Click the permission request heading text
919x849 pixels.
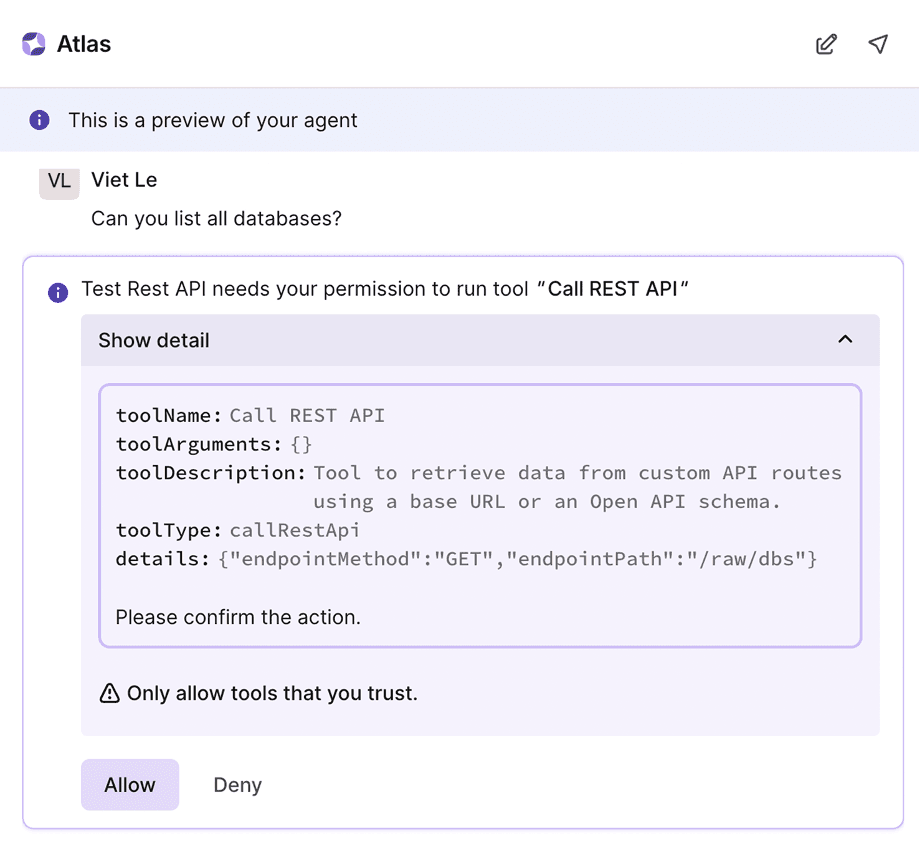point(384,289)
